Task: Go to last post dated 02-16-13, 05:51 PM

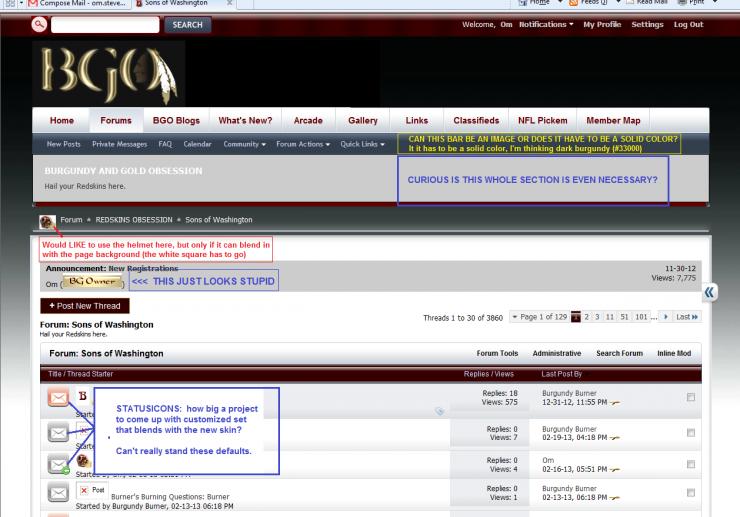Action: coord(614,469)
